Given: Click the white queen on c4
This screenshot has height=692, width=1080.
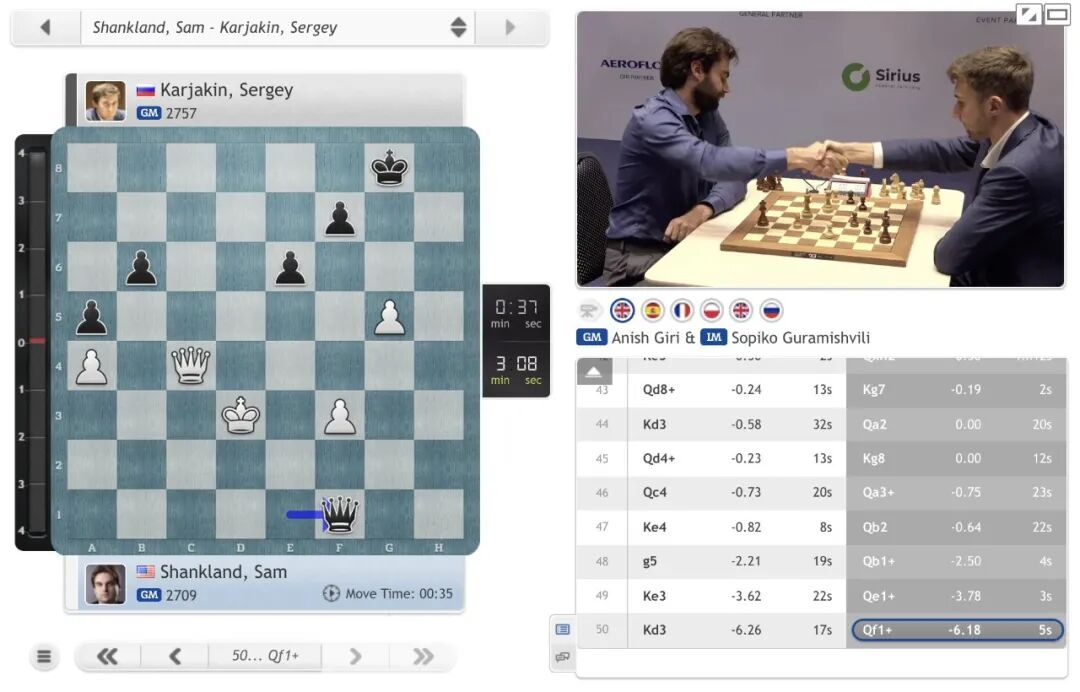Looking at the screenshot, I should pos(191,366).
